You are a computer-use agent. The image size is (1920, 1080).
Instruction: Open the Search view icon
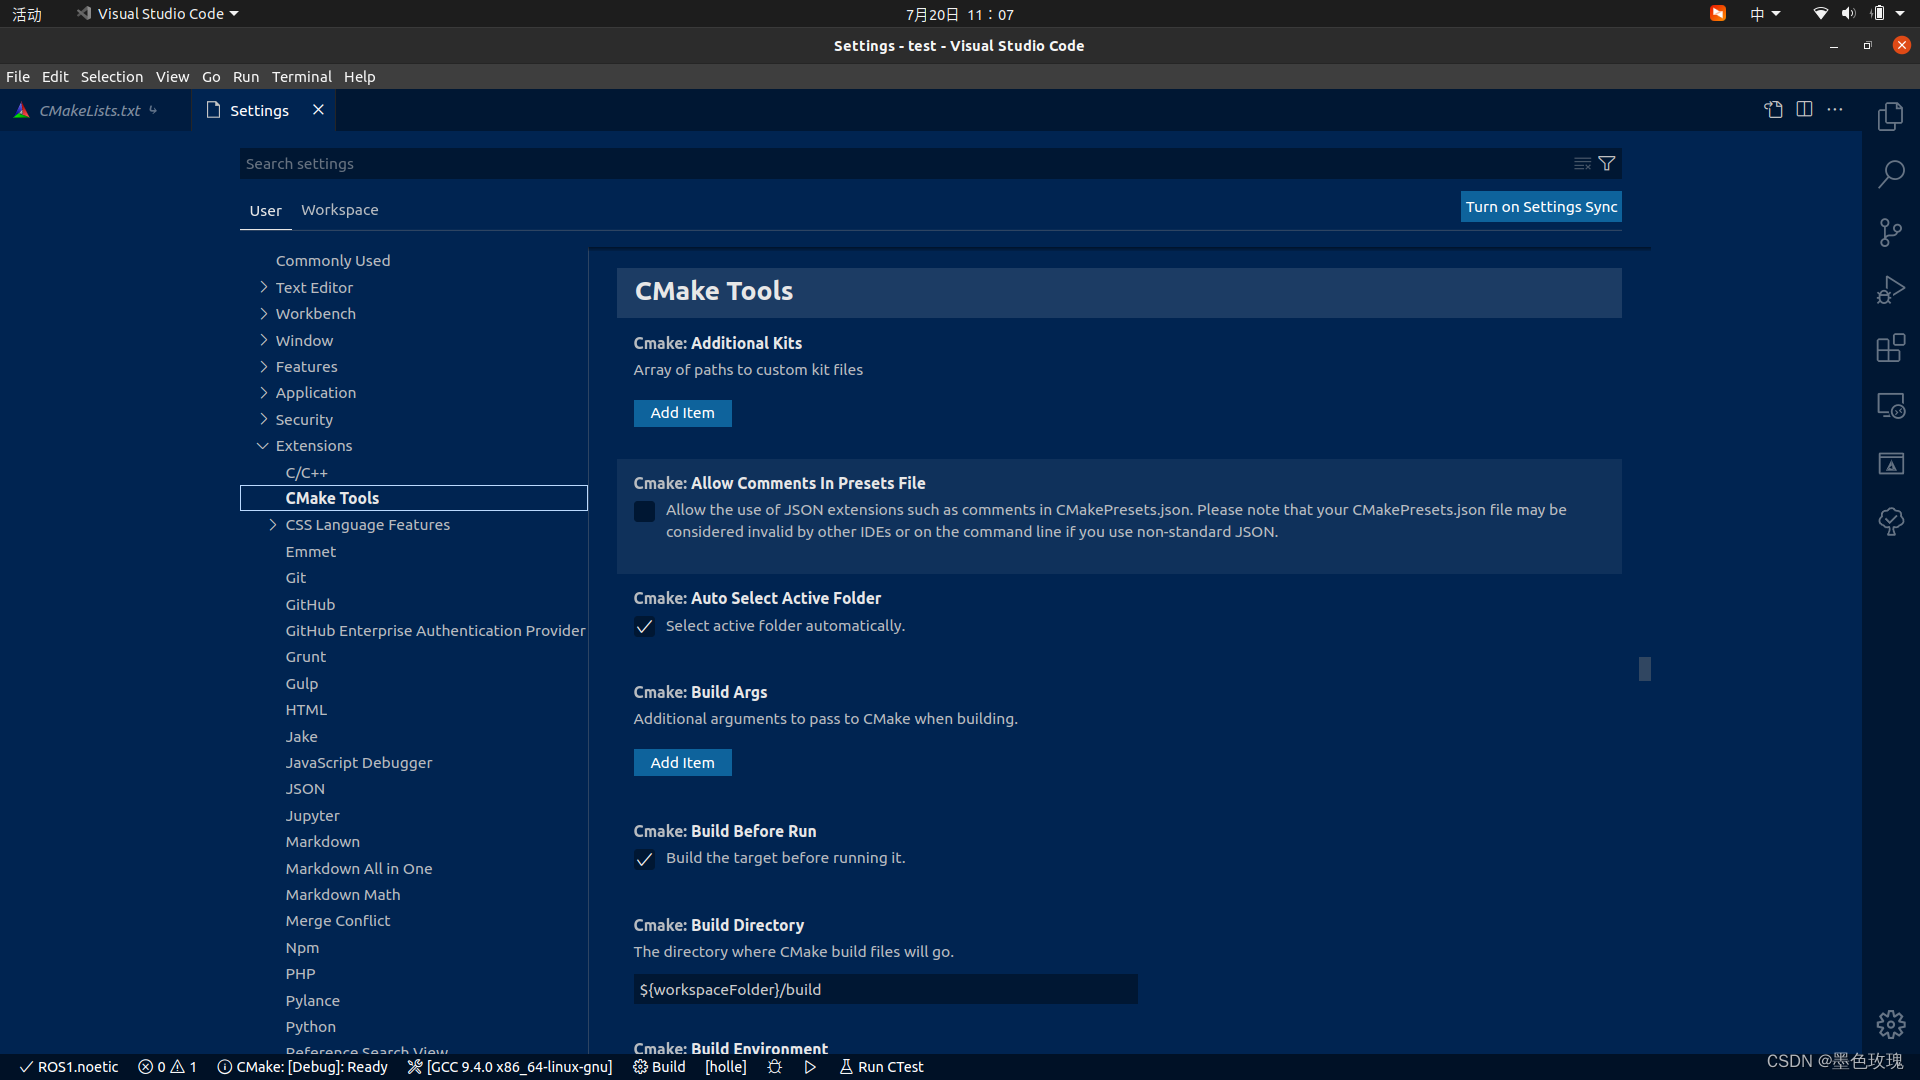(x=1890, y=175)
